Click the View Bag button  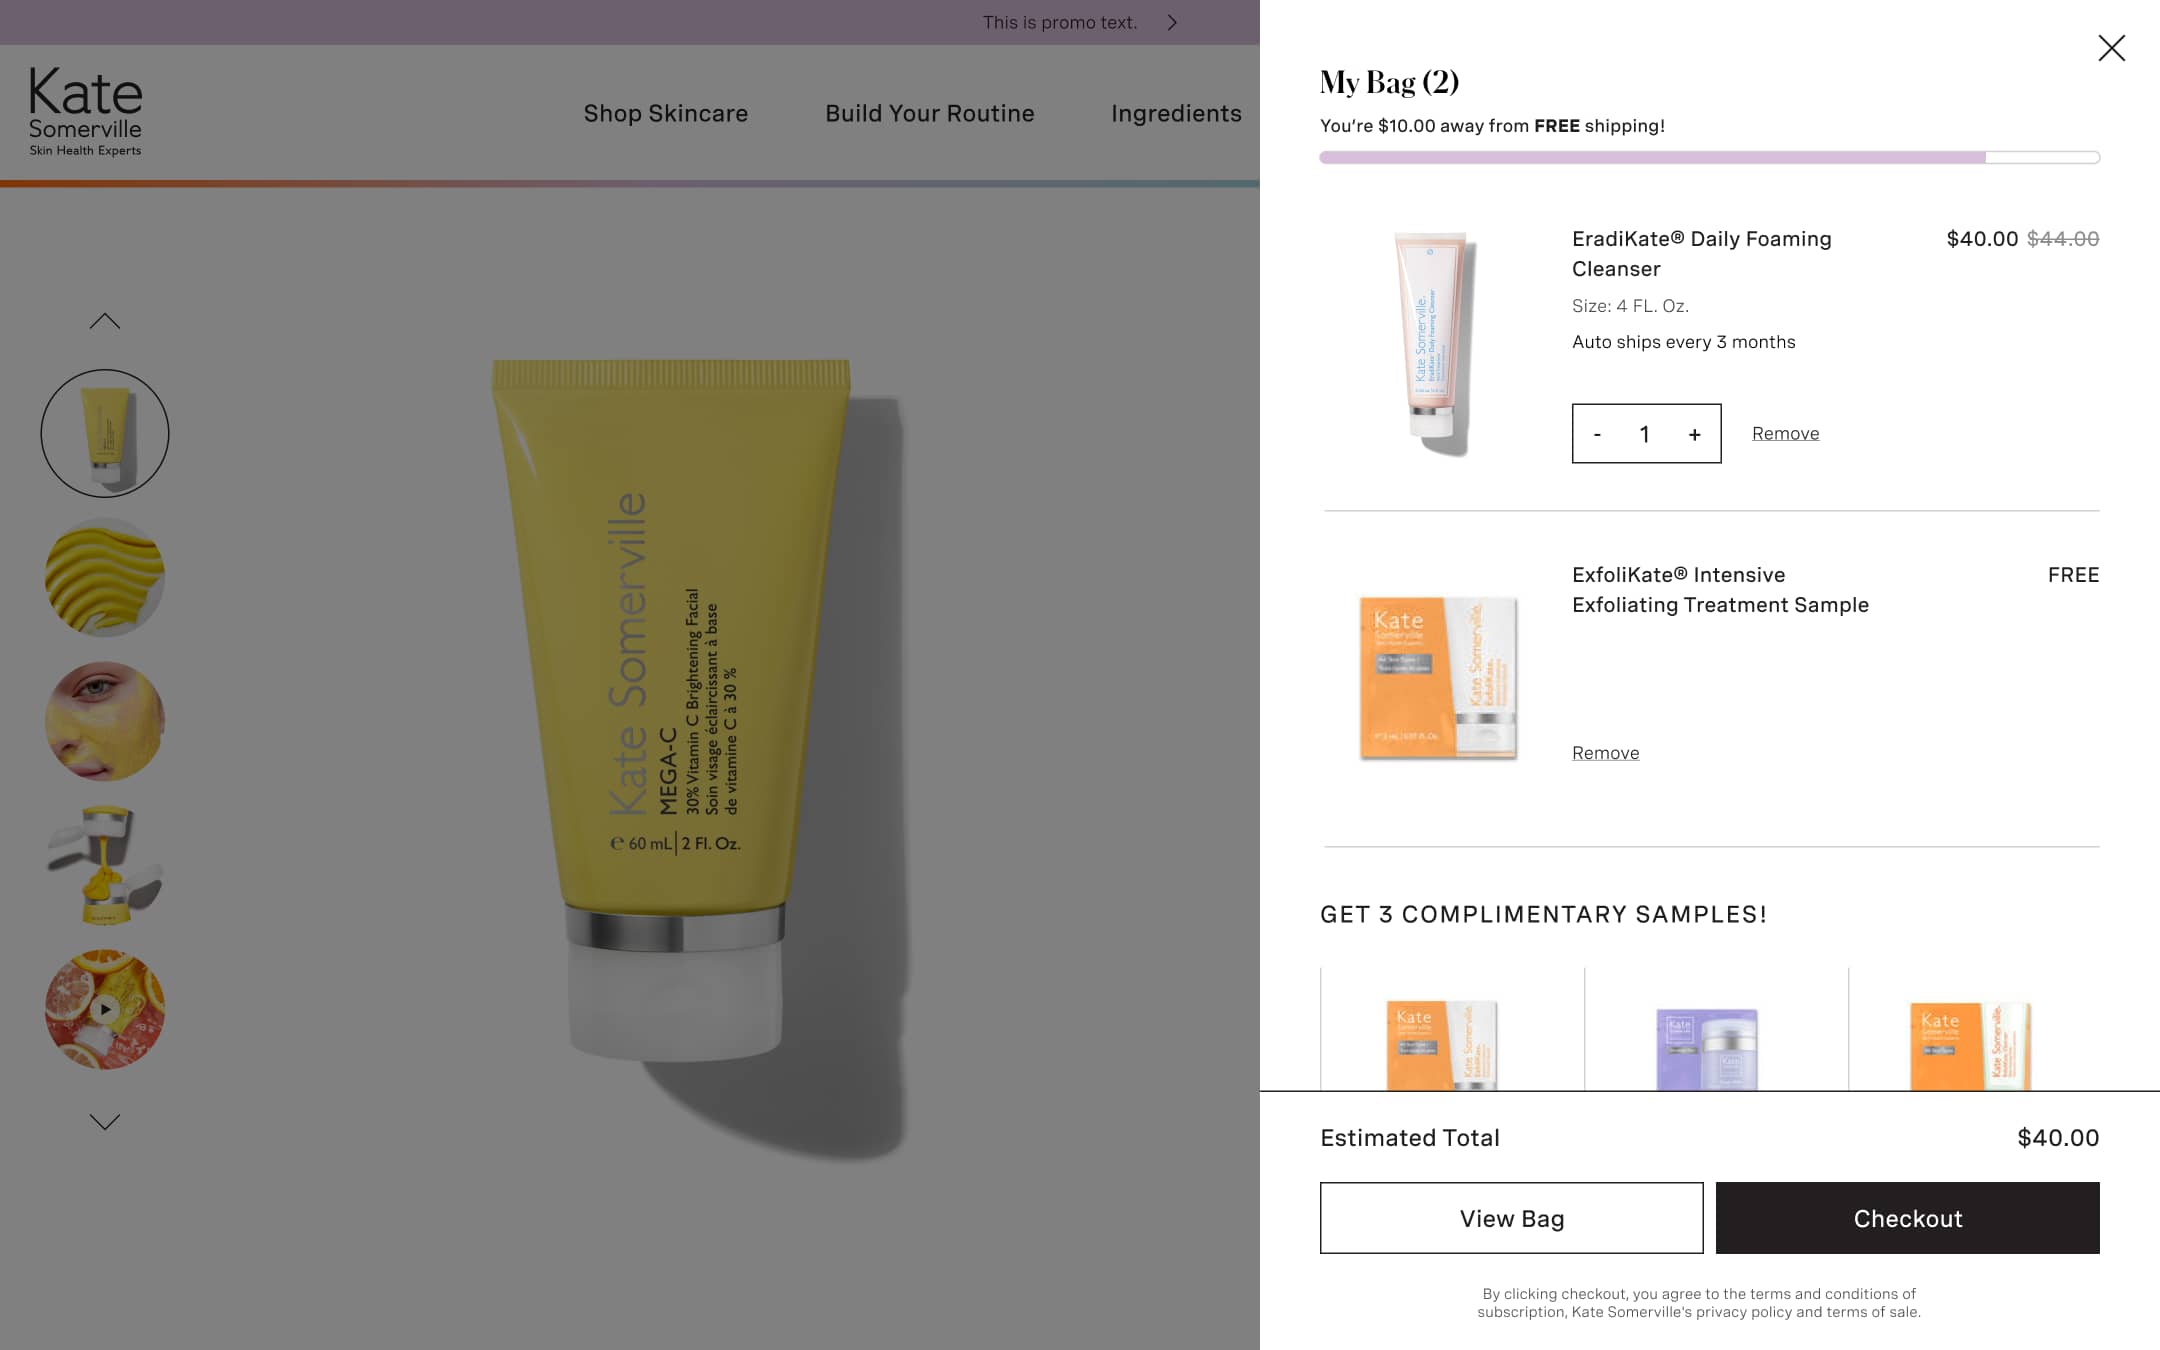click(1511, 1218)
